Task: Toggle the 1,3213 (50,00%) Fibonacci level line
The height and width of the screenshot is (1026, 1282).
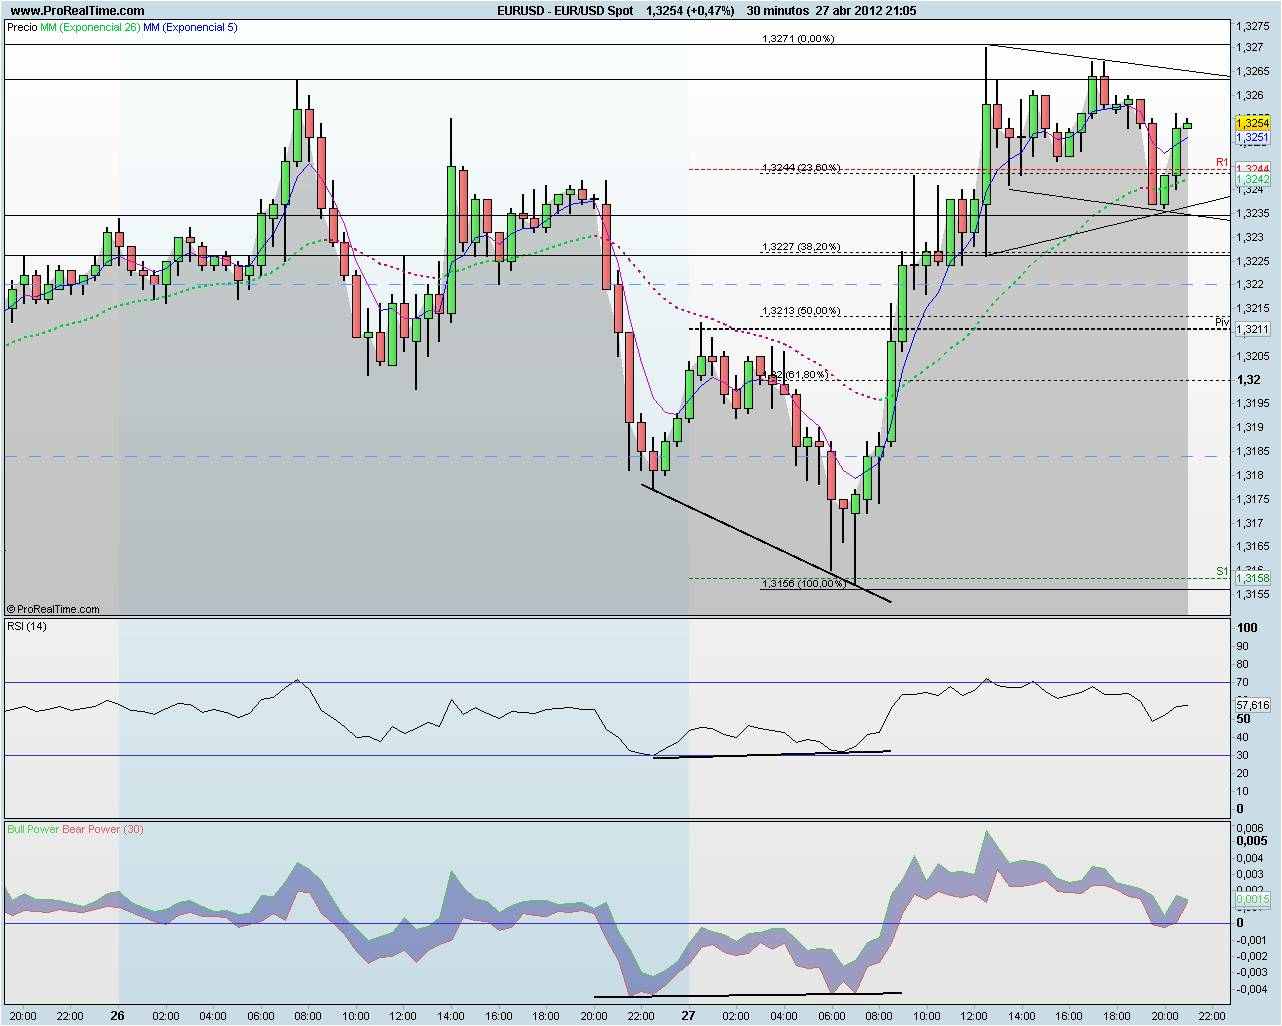Action: [800, 311]
